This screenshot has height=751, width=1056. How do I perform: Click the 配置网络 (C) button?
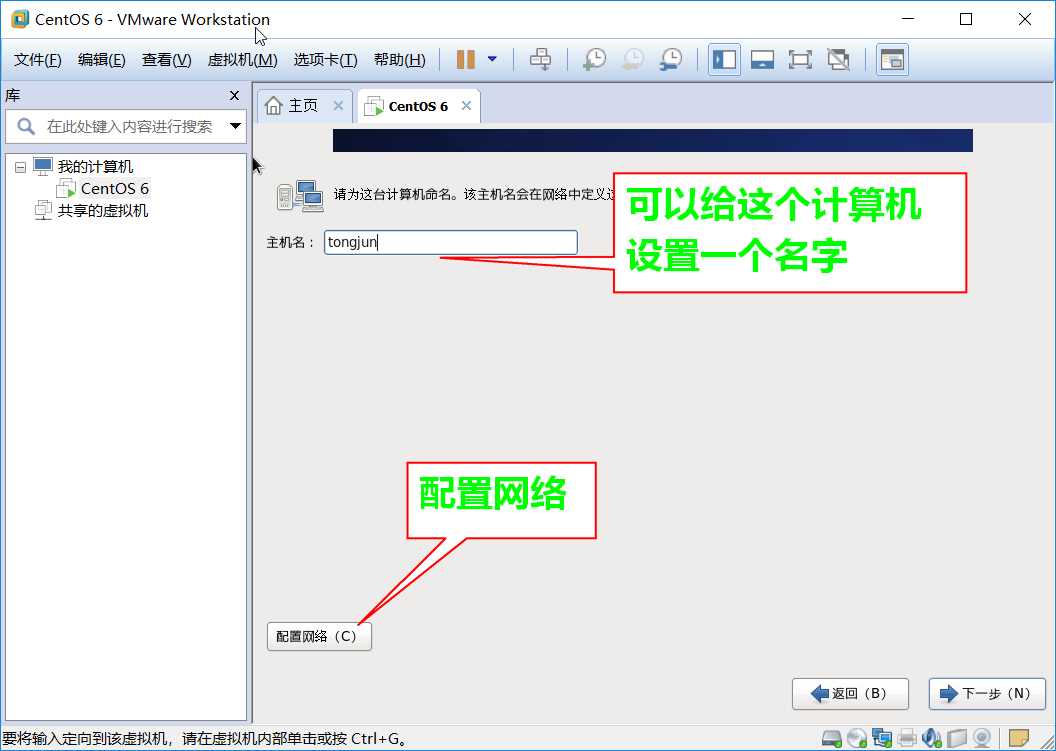(319, 636)
